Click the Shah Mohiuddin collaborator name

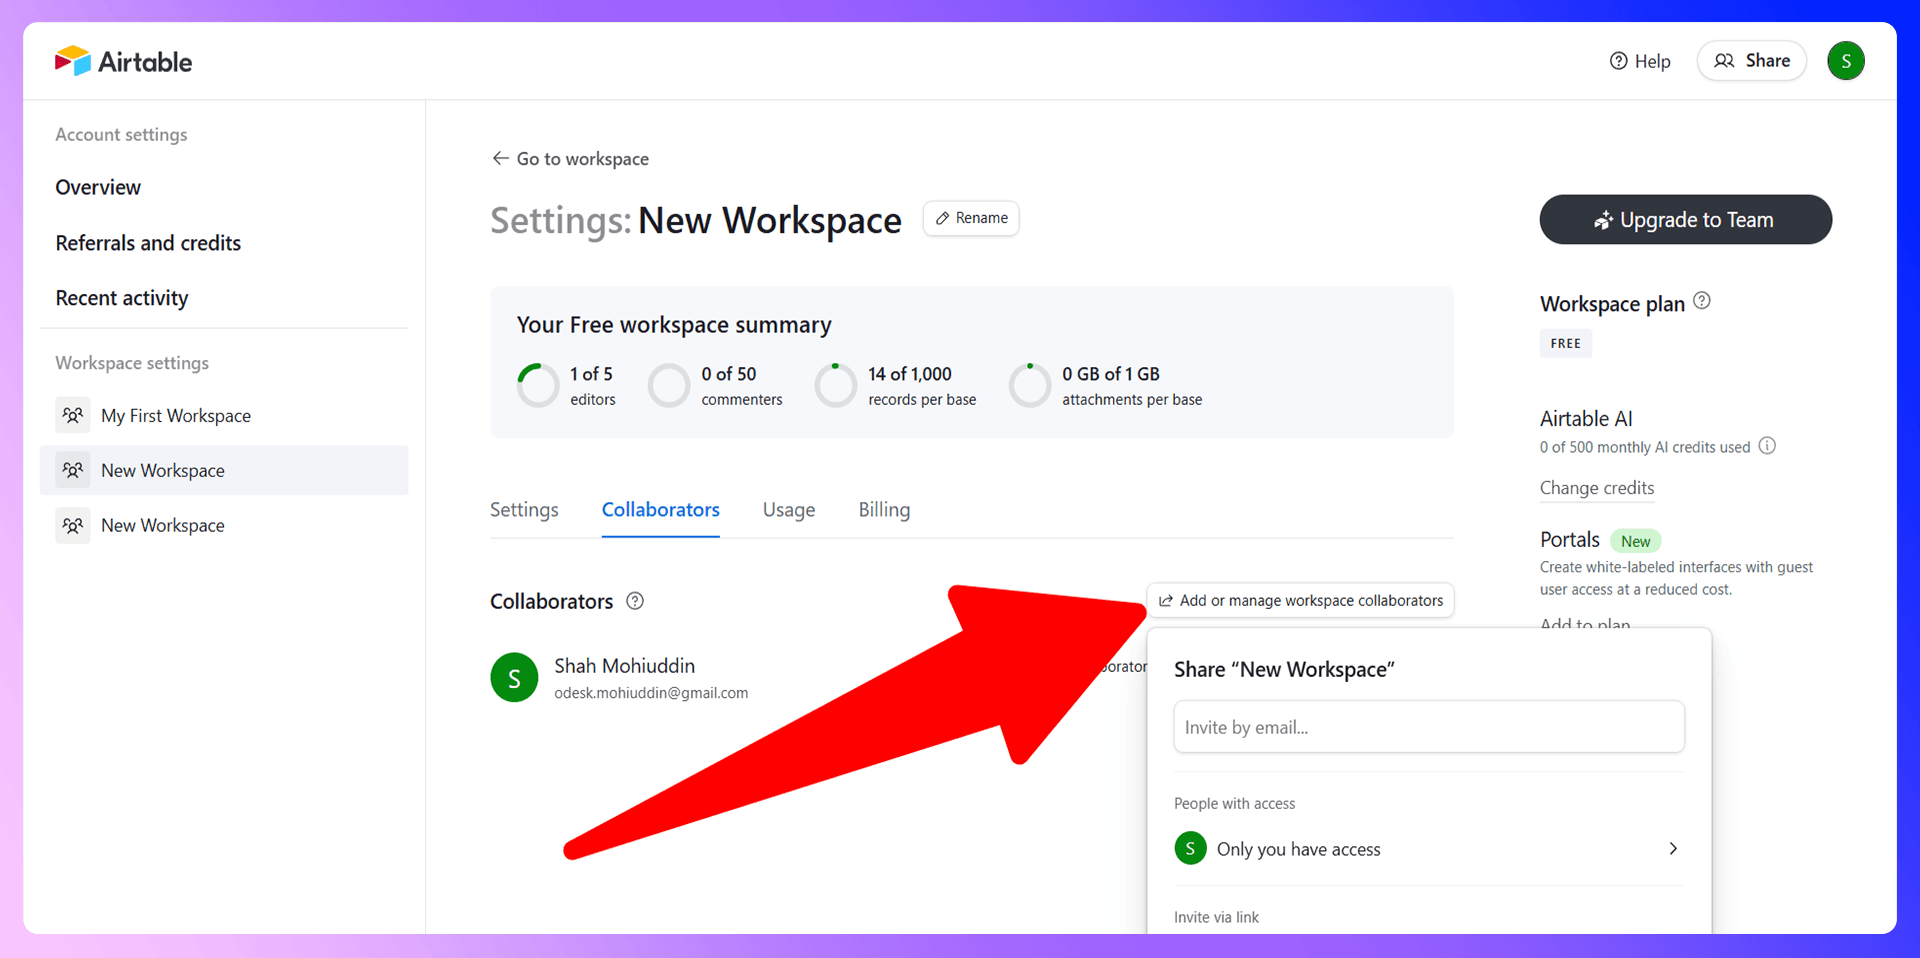click(x=624, y=666)
